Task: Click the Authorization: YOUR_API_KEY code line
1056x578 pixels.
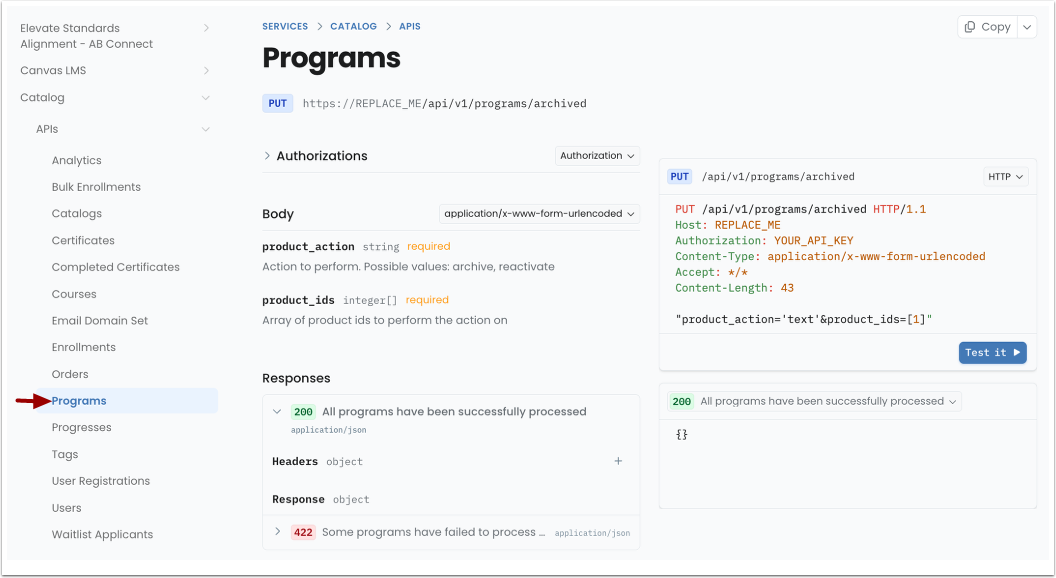Action: [x=764, y=240]
